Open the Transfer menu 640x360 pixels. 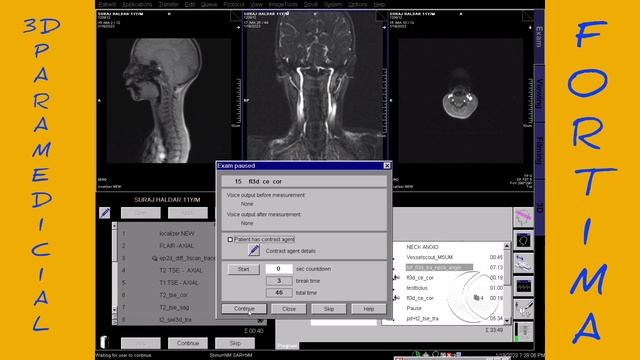point(169,4)
